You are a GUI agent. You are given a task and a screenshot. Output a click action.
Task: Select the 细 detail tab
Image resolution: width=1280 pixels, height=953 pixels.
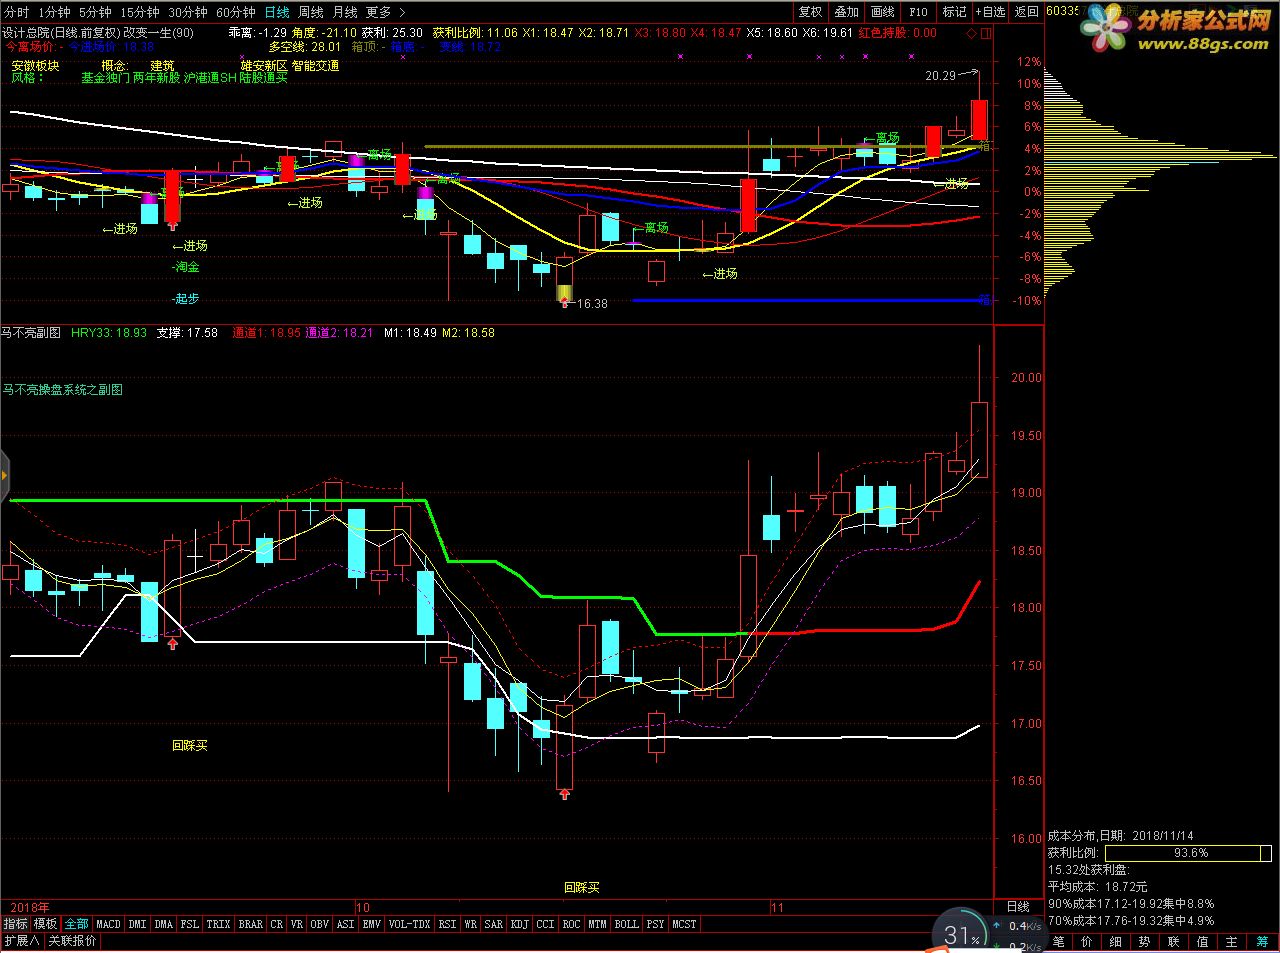[x=1117, y=942]
